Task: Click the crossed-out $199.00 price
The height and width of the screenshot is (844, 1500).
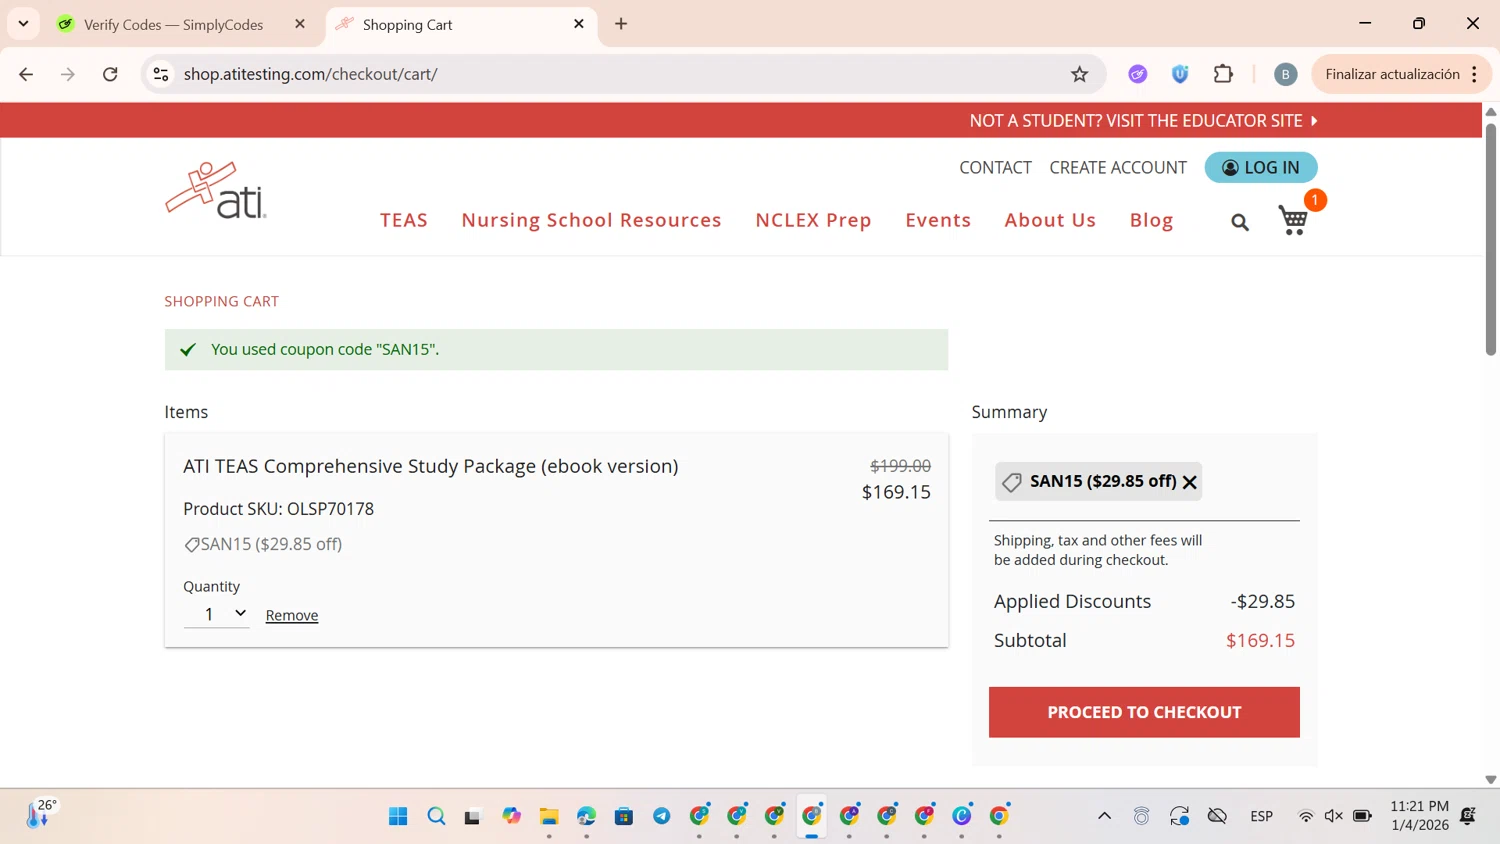Action: (x=900, y=466)
